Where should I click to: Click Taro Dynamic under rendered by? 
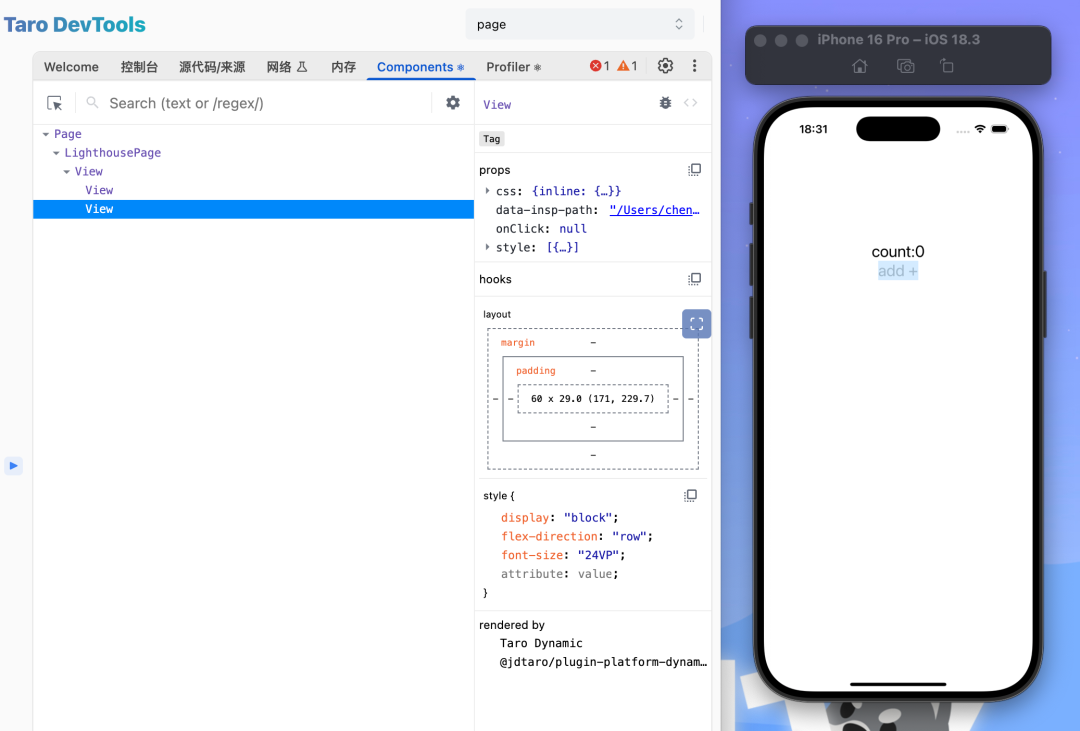pyautogui.click(x=541, y=643)
